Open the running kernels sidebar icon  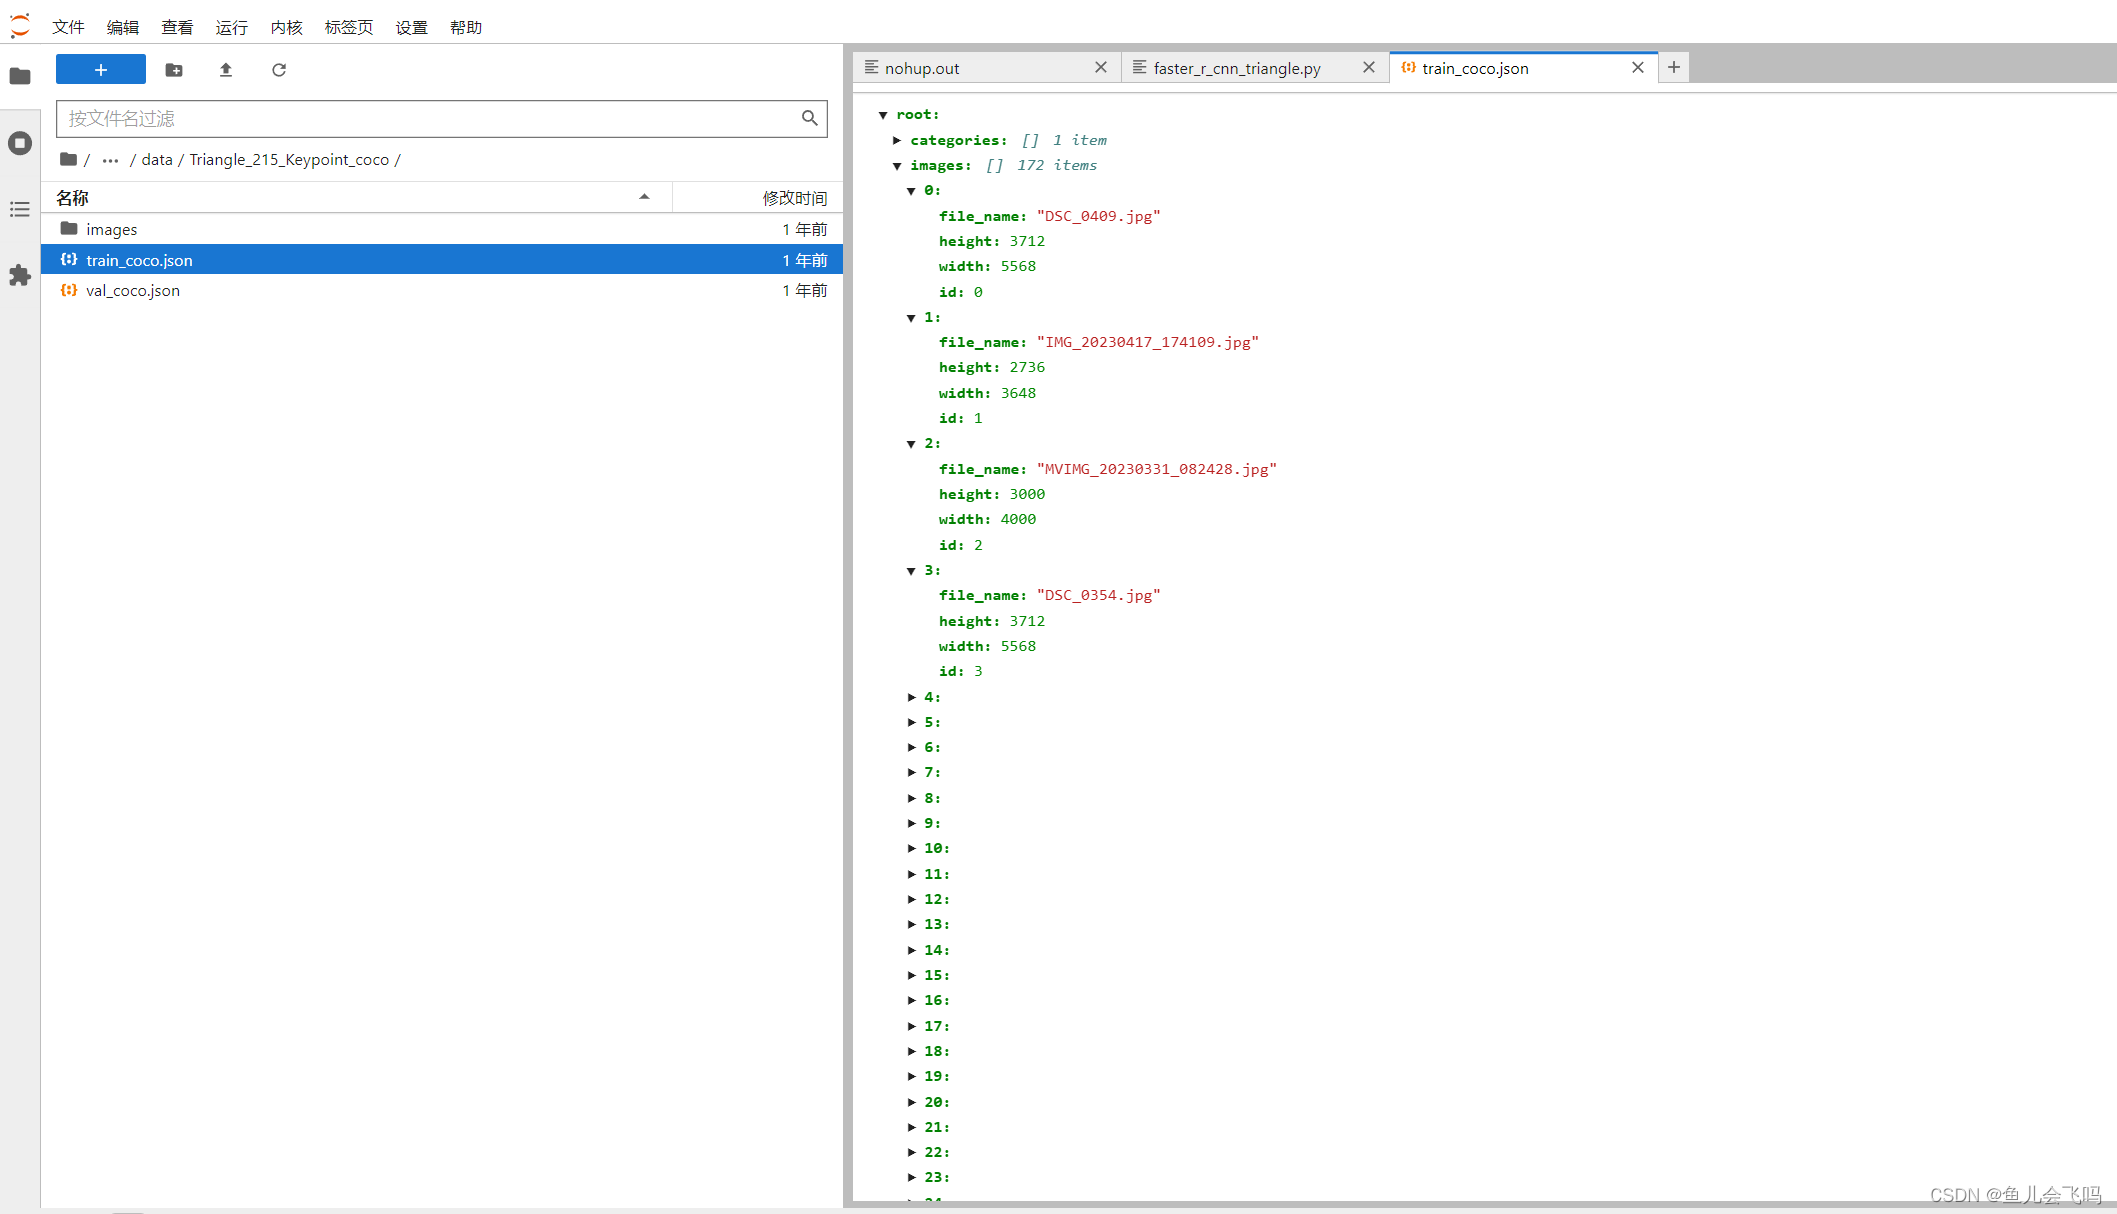click(x=20, y=143)
